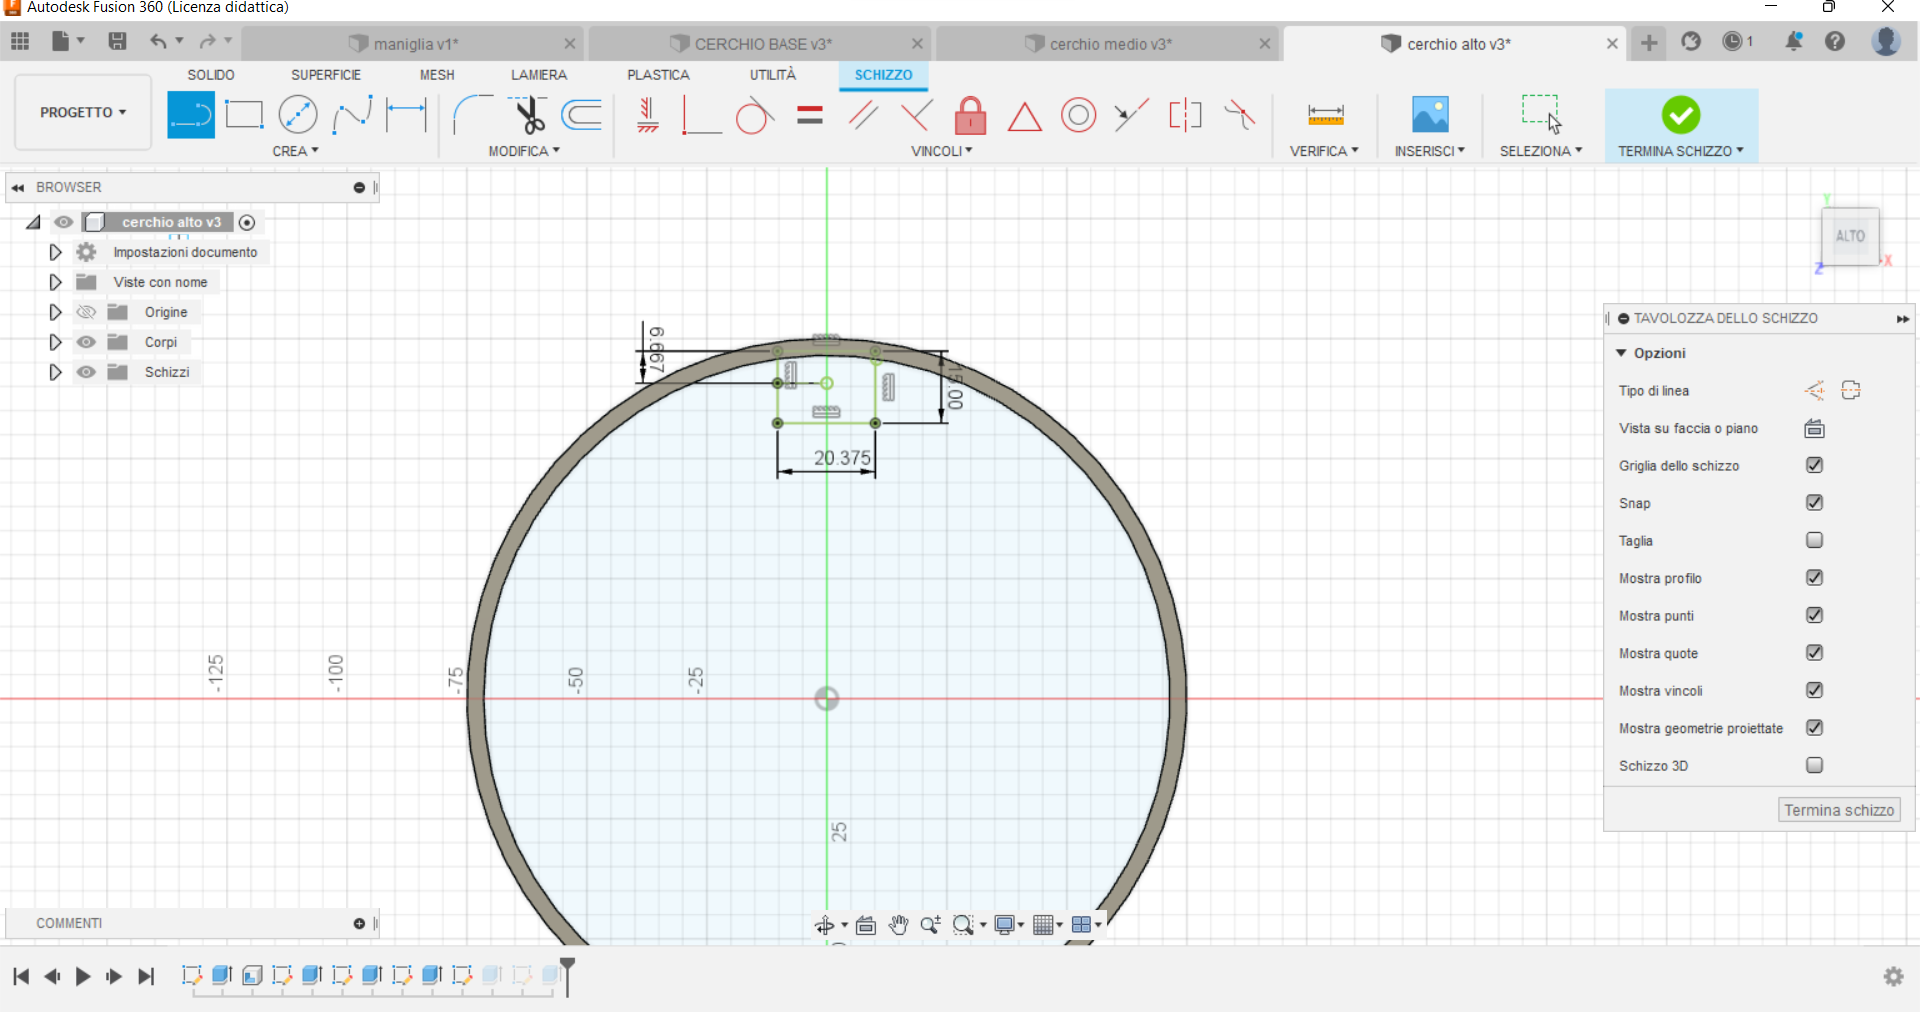Select the Line sketch tool
The height and width of the screenshot is (1012, 1920).
point(190,114)
